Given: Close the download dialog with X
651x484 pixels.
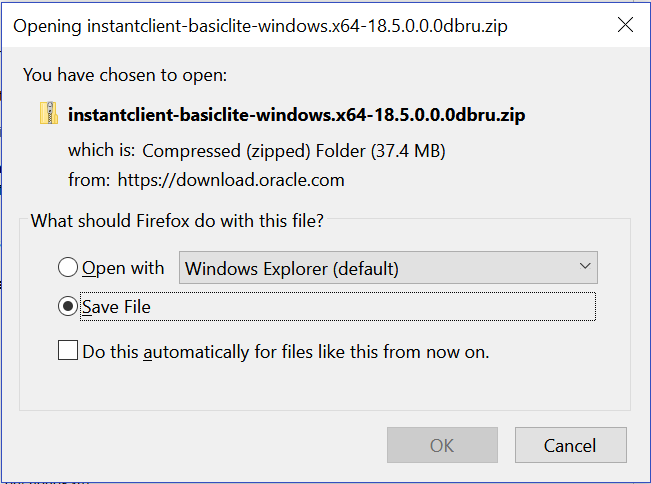Looking at the screenshot, I should click(x=626, y=25).
